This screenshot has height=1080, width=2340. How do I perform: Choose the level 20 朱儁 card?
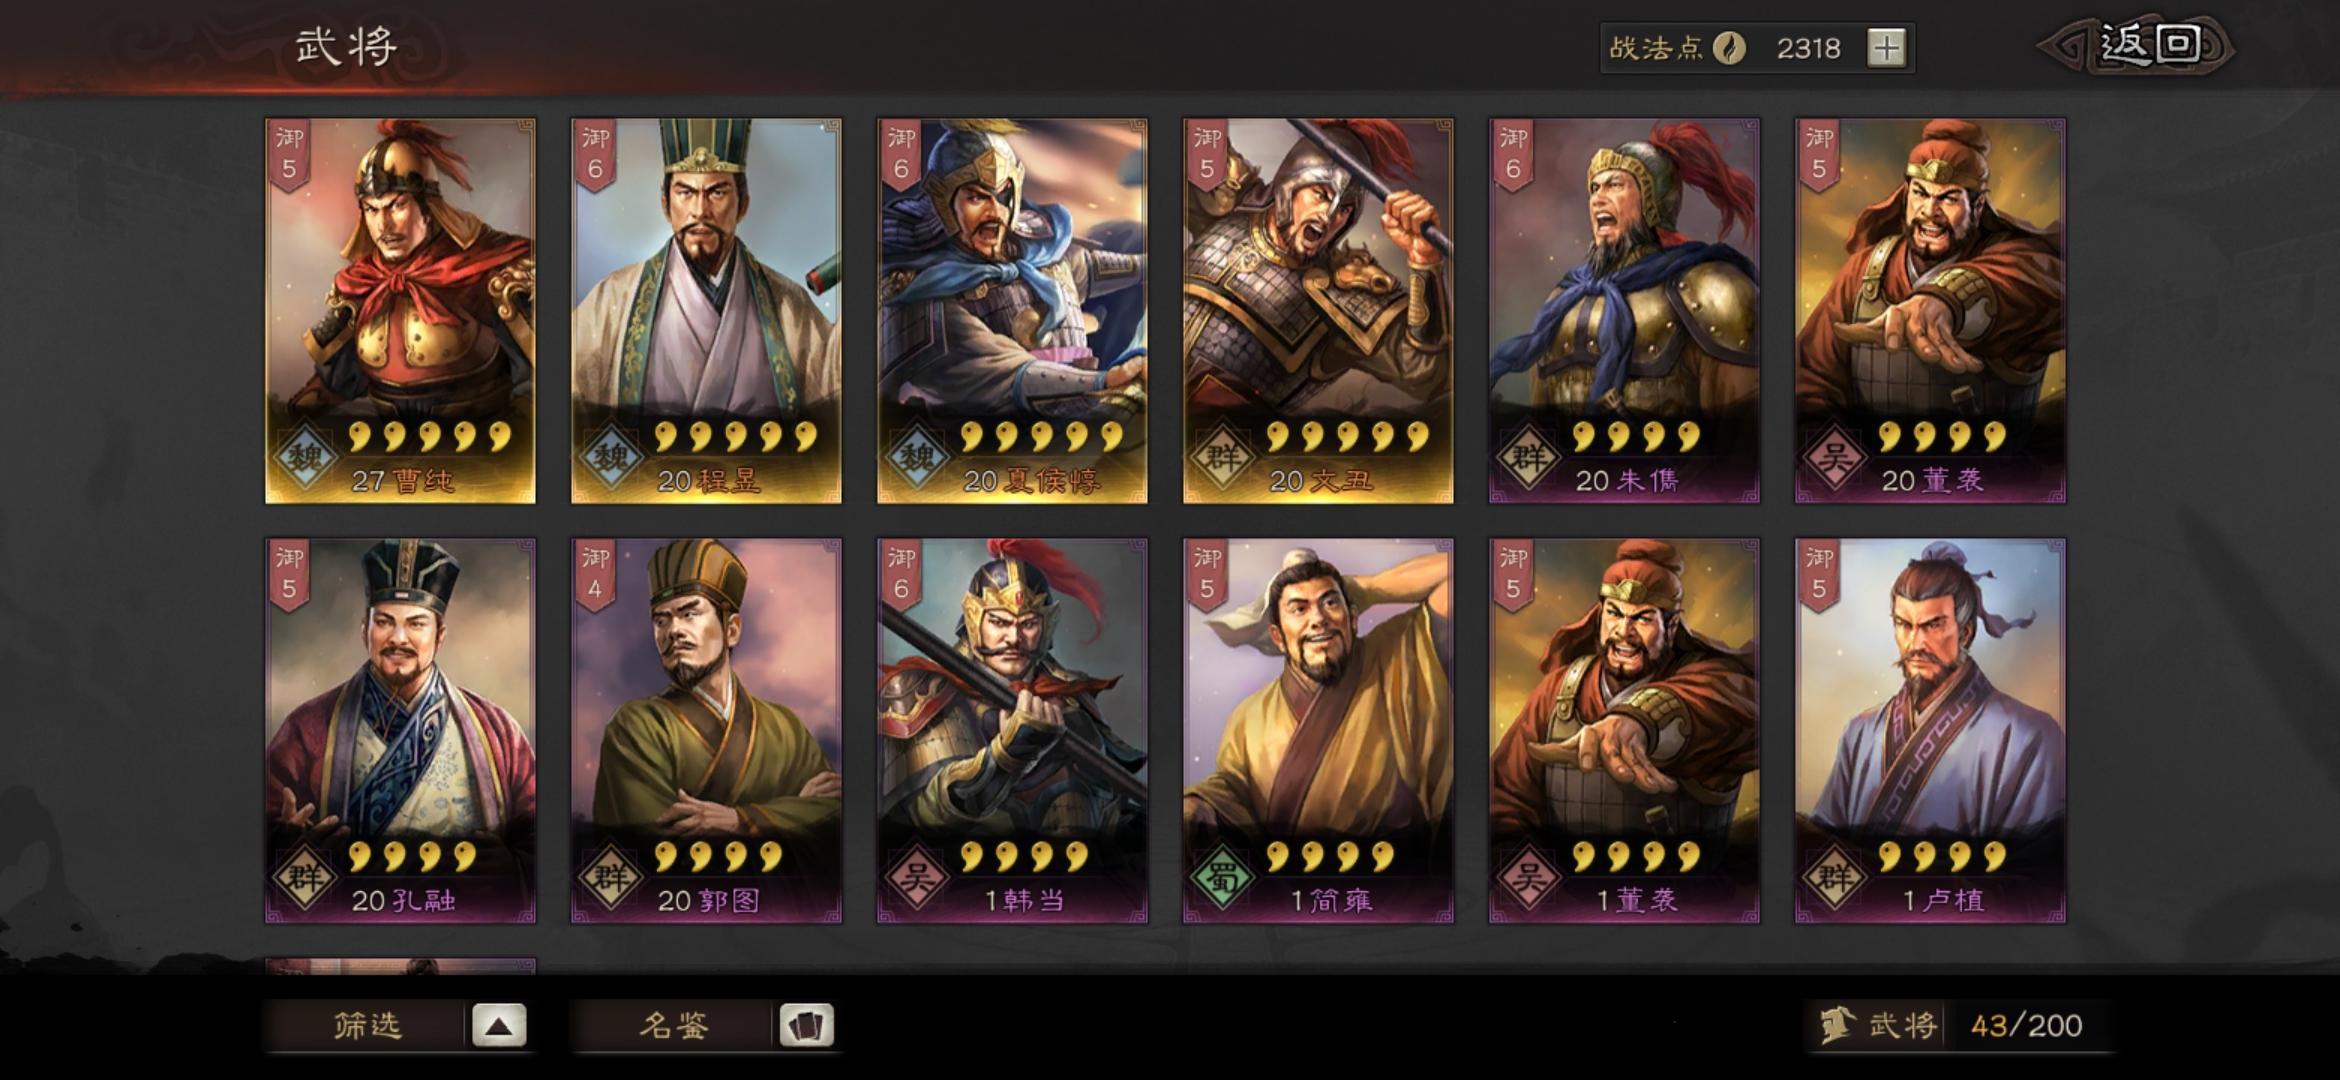point(1624,311)
